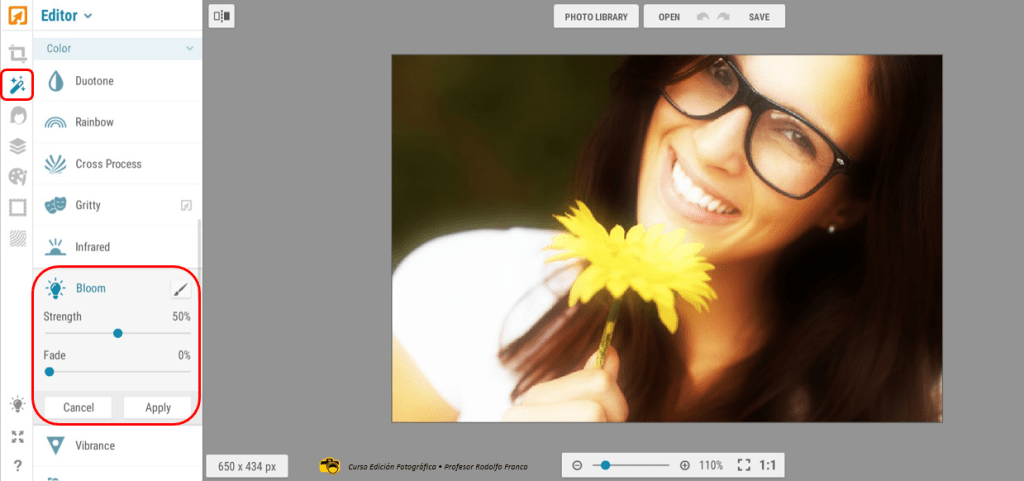Toggle the 1:1 actual size view
This screenshot has height=481, width=1024.
(768, 465)
